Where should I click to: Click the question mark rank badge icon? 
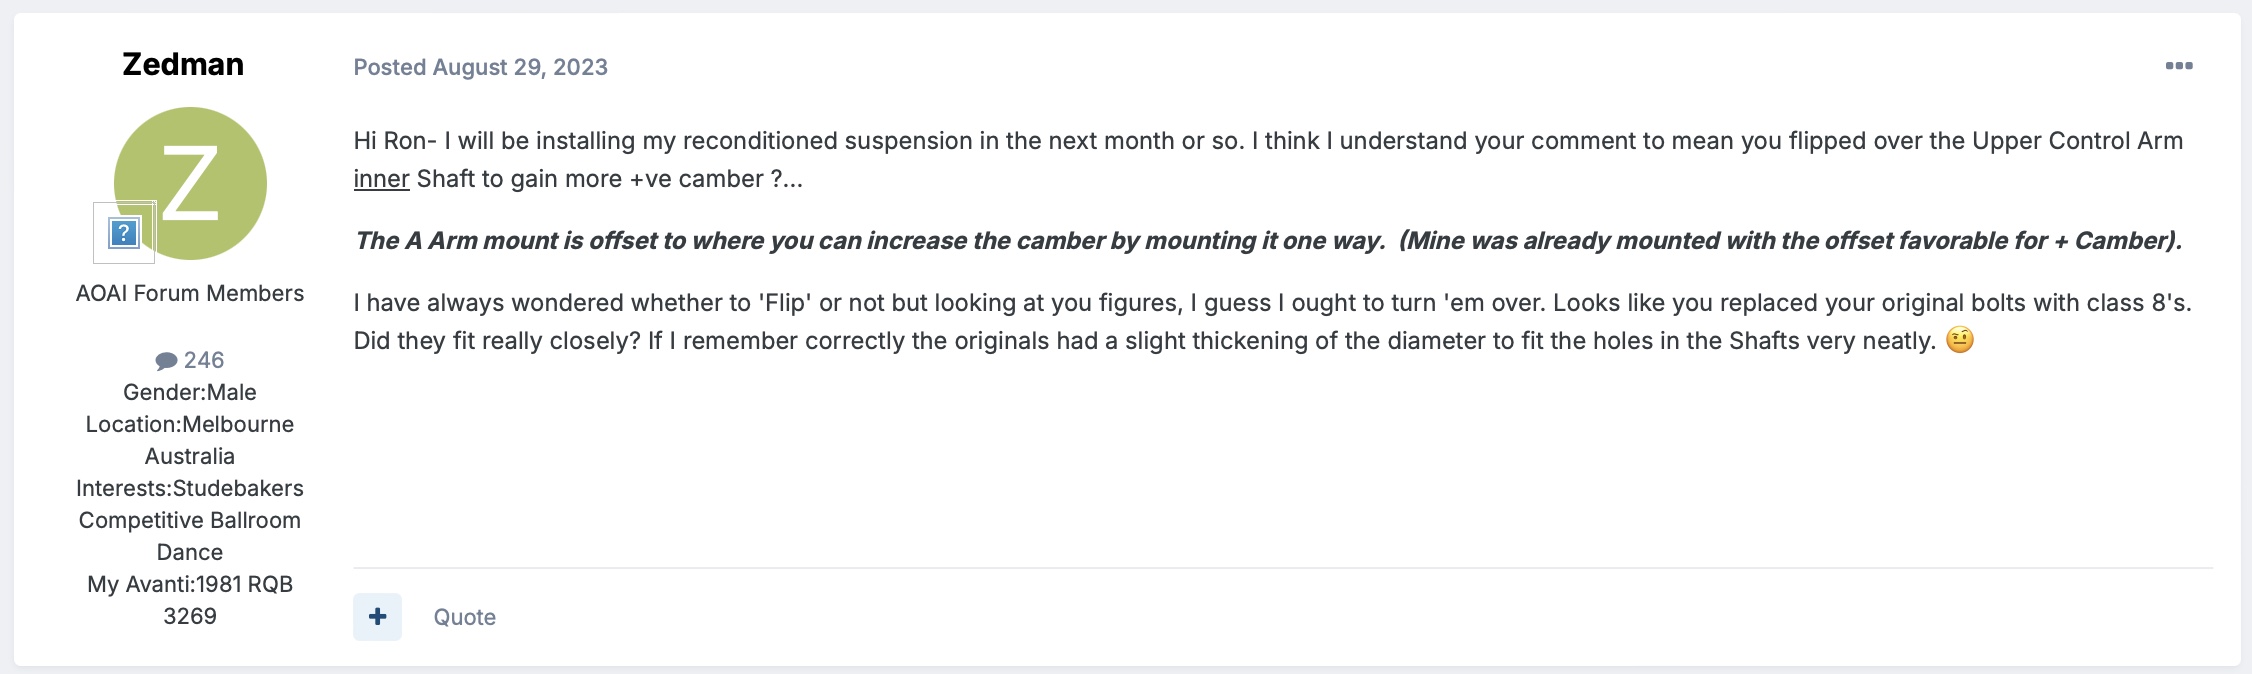tap(124, 233)
